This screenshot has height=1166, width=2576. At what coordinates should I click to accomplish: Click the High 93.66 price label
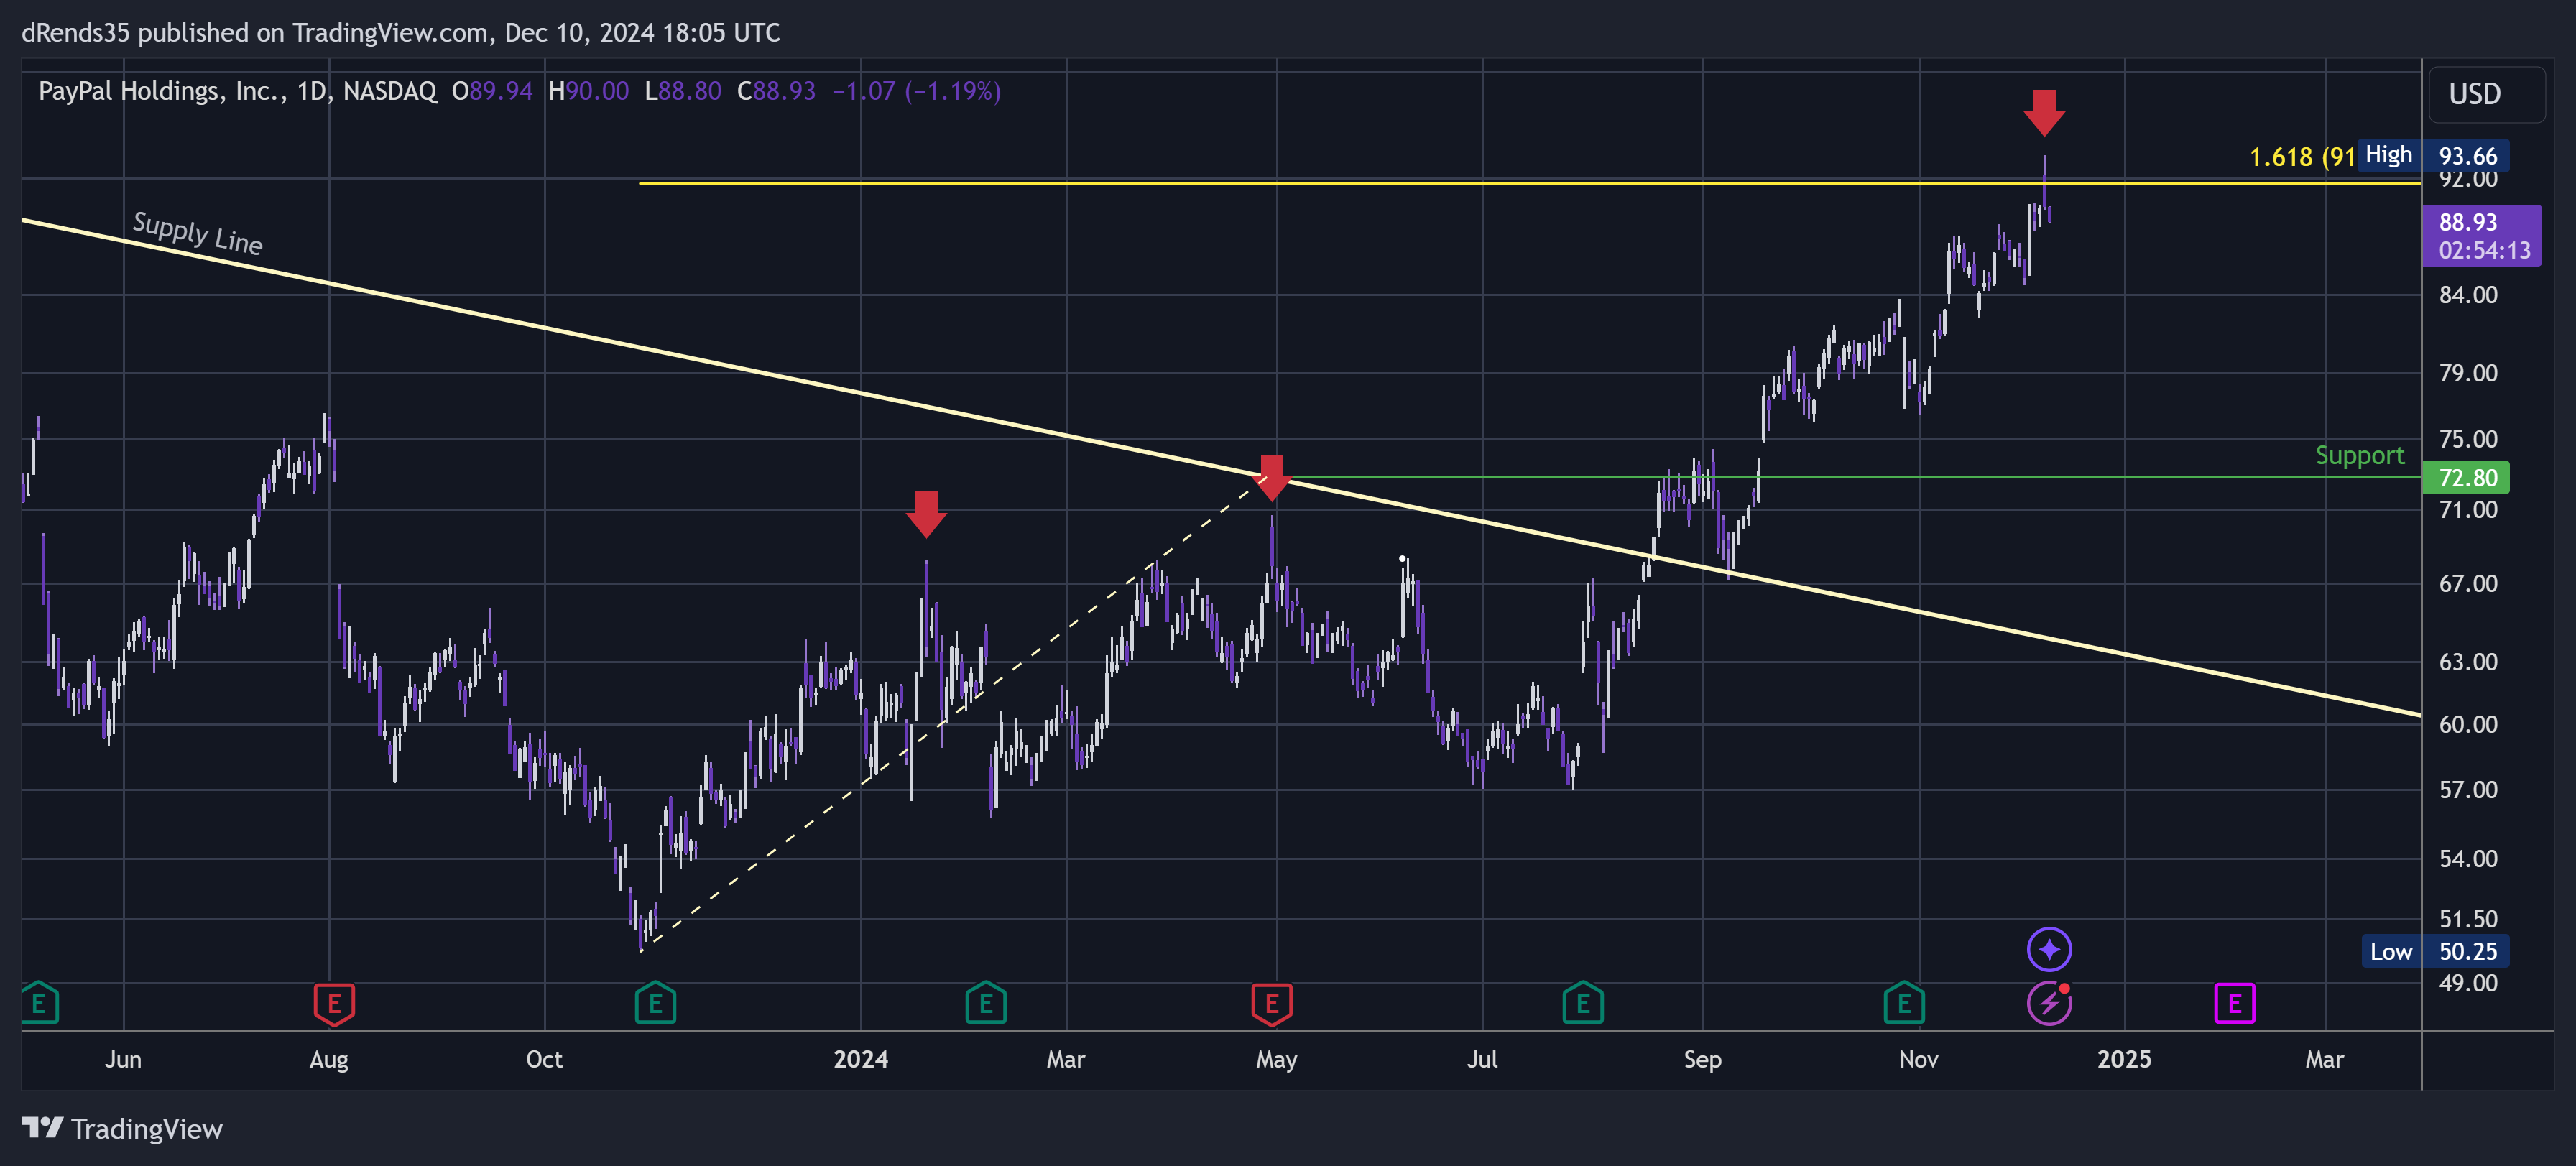click(2433, 156)
